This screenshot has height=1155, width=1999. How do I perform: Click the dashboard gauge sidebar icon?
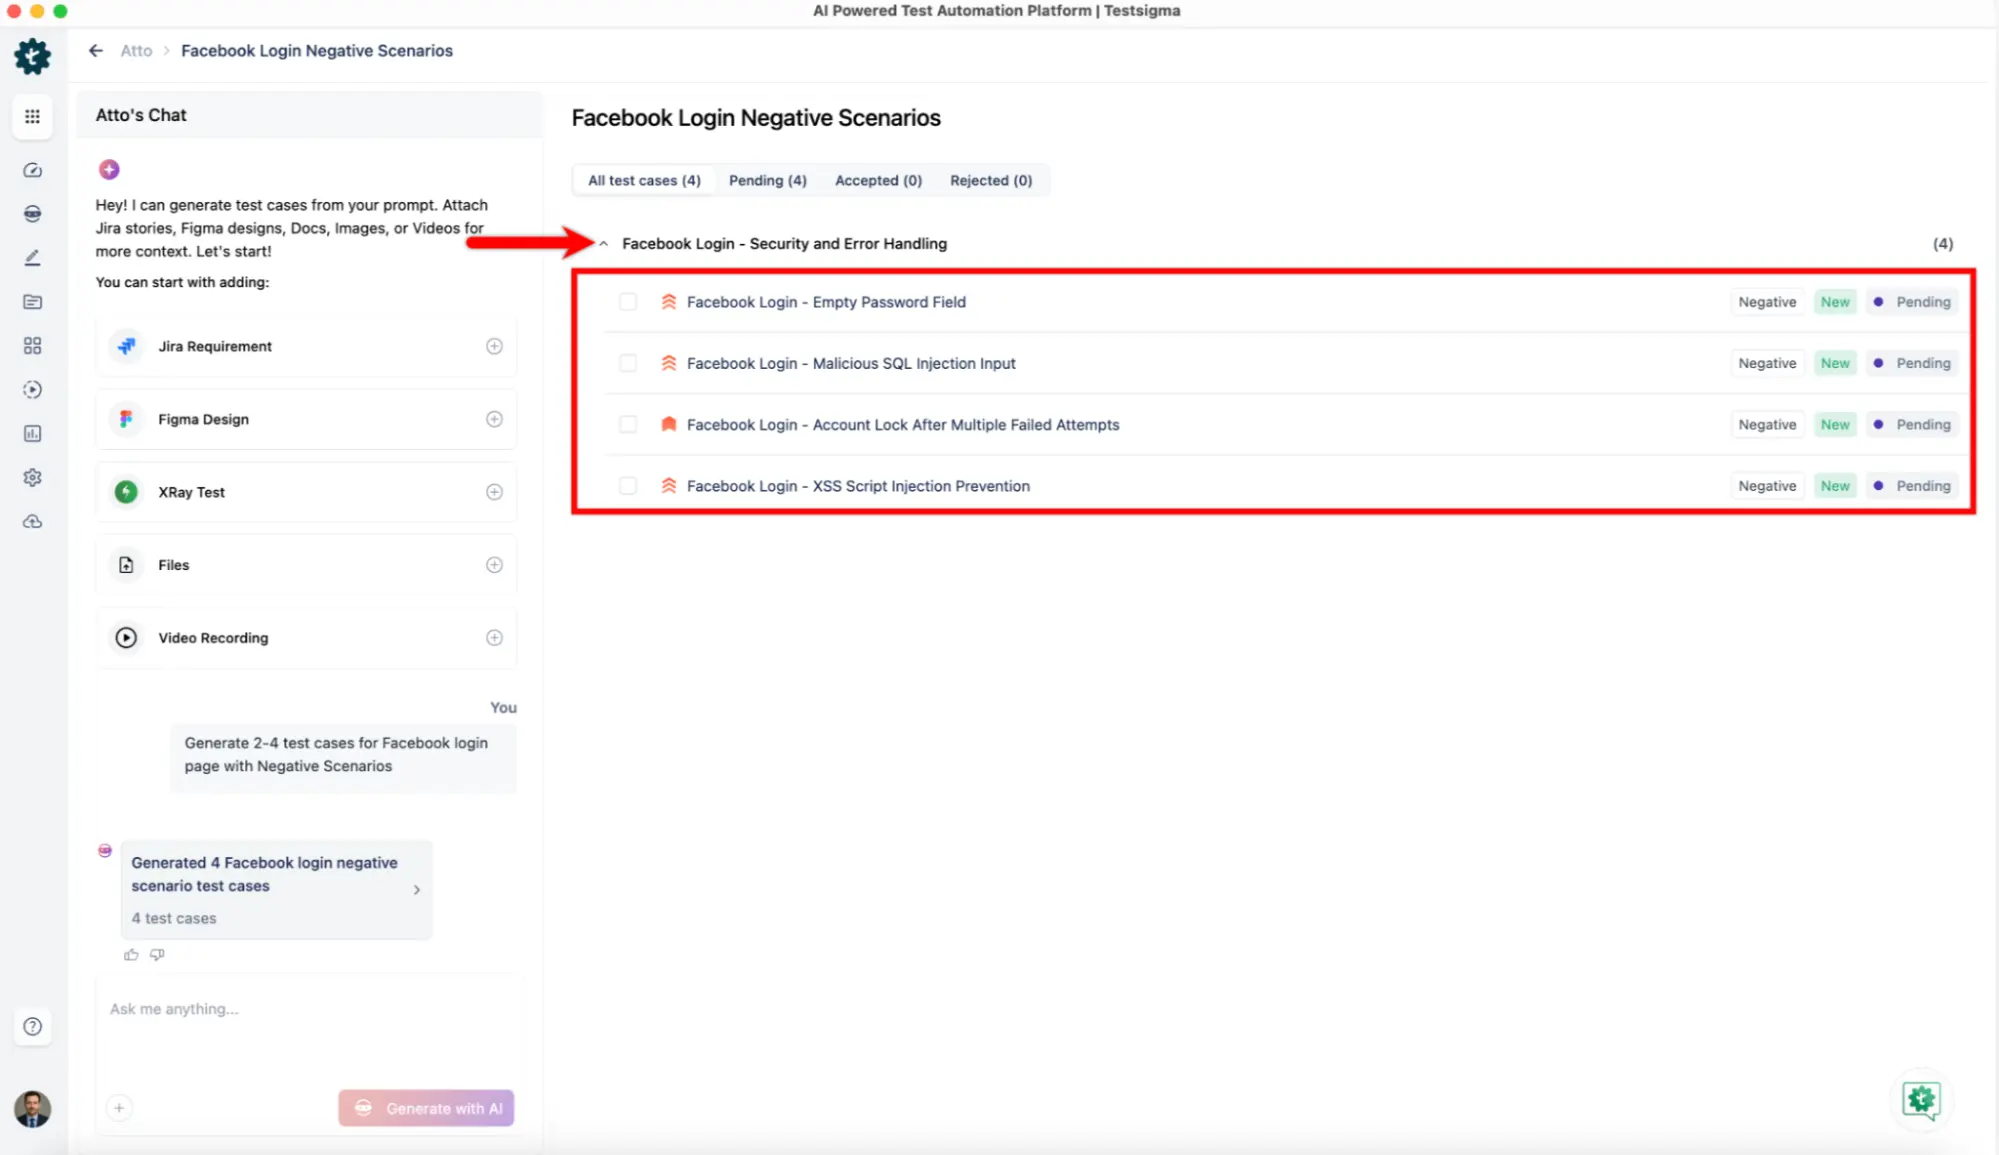[x=32, y=170]
